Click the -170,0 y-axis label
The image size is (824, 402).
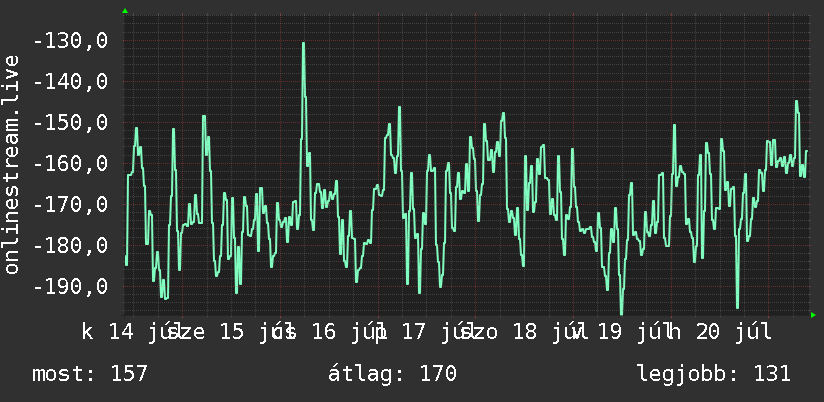[70, 204]
